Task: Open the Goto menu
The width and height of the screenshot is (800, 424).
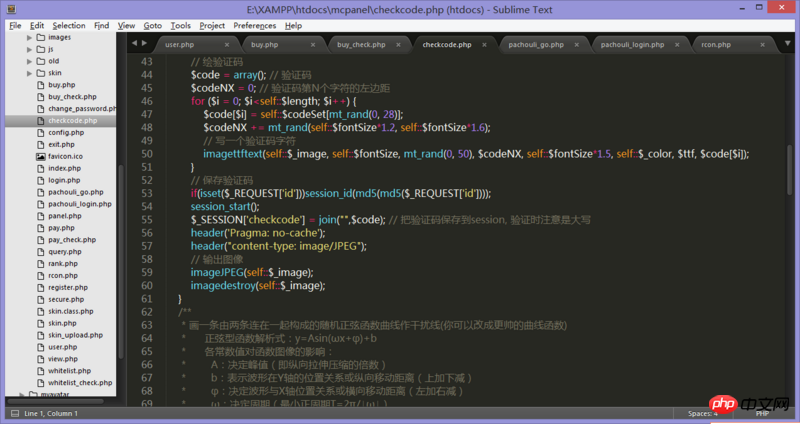Action: [x=153, y=25]
